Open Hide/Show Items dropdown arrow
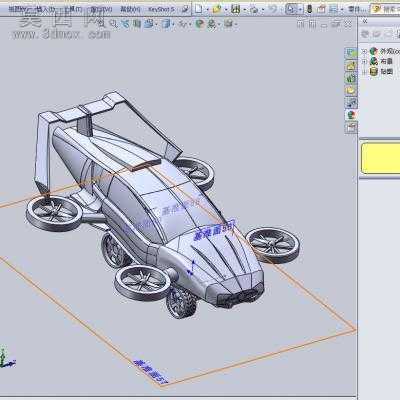 coord(190,24)
